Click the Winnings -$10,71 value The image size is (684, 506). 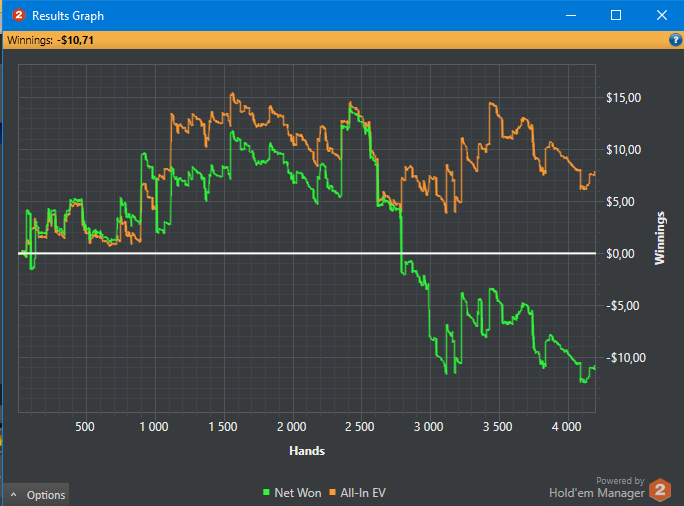75,41
